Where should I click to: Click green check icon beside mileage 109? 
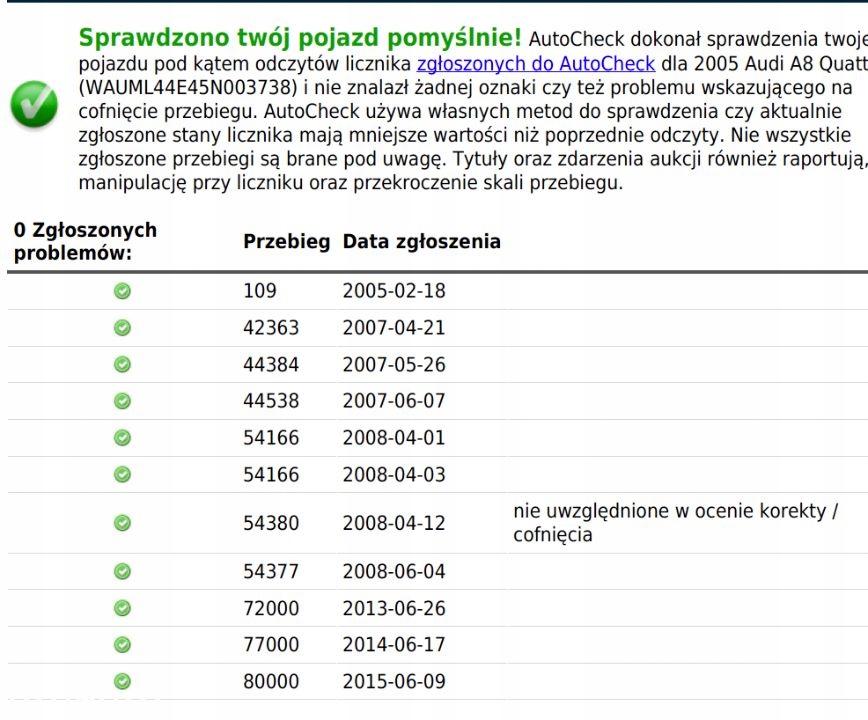pos(122,291)
